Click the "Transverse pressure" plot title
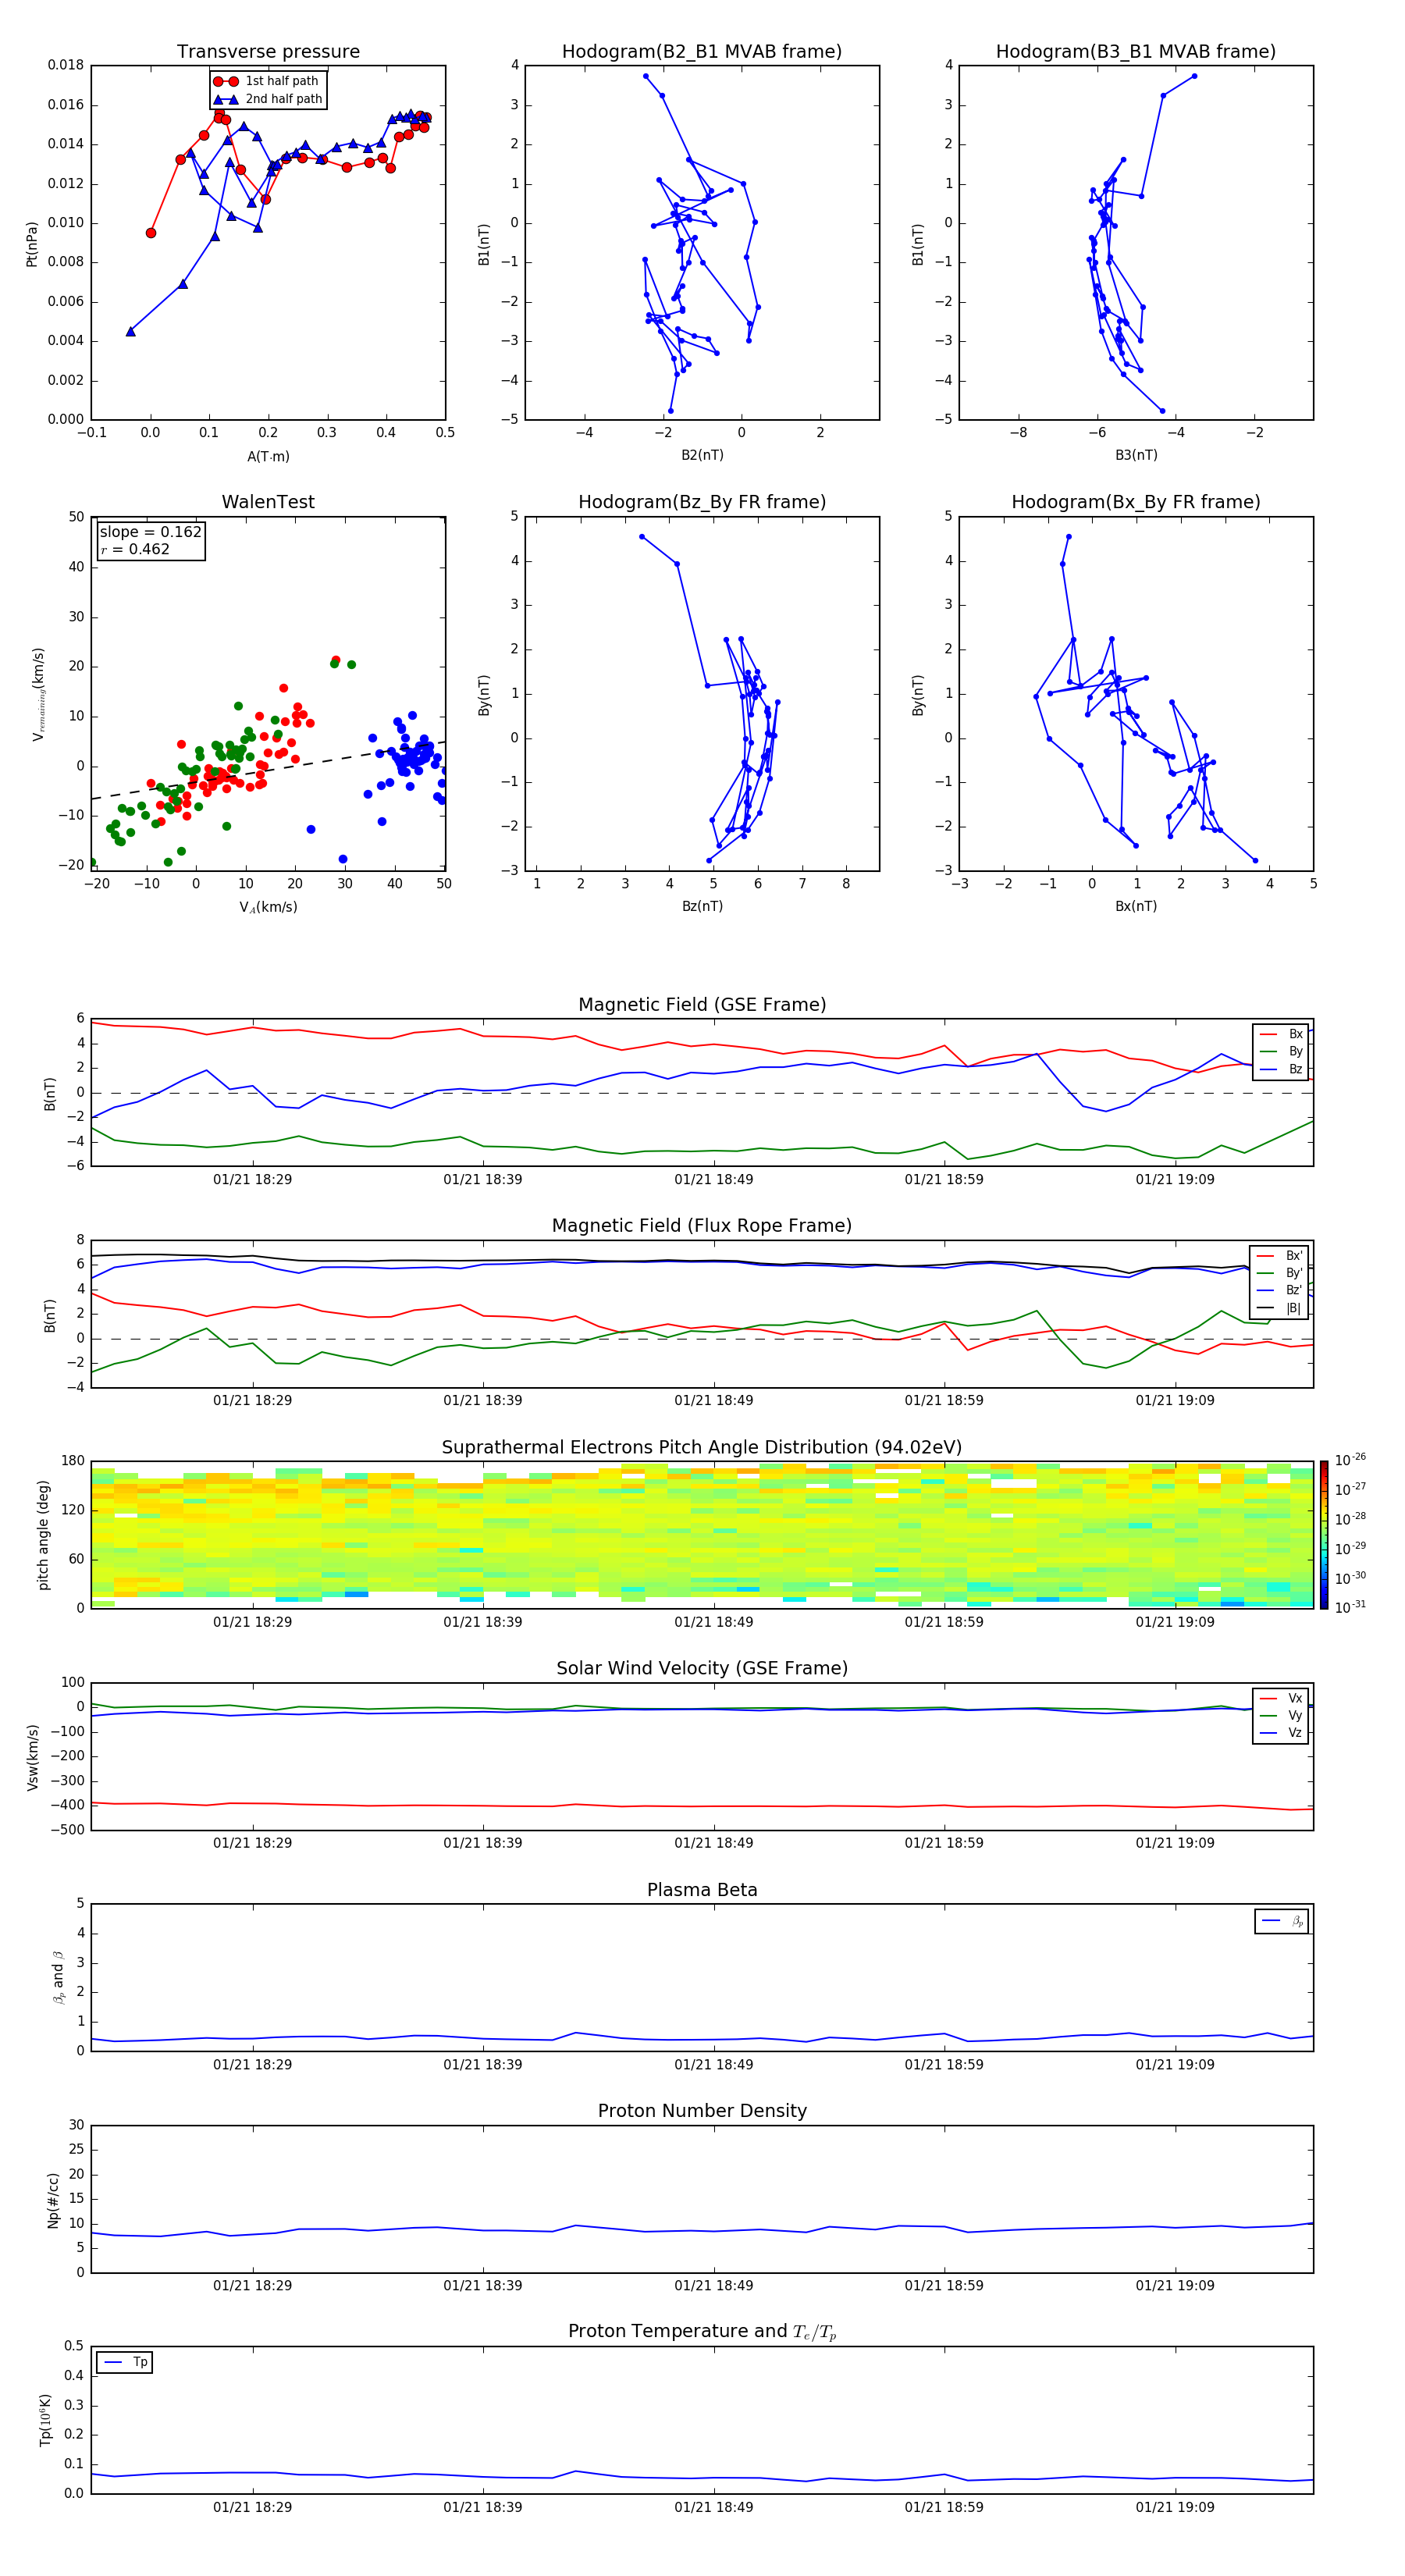The width and height of the screenshot is (1405, 2576). 268,52
